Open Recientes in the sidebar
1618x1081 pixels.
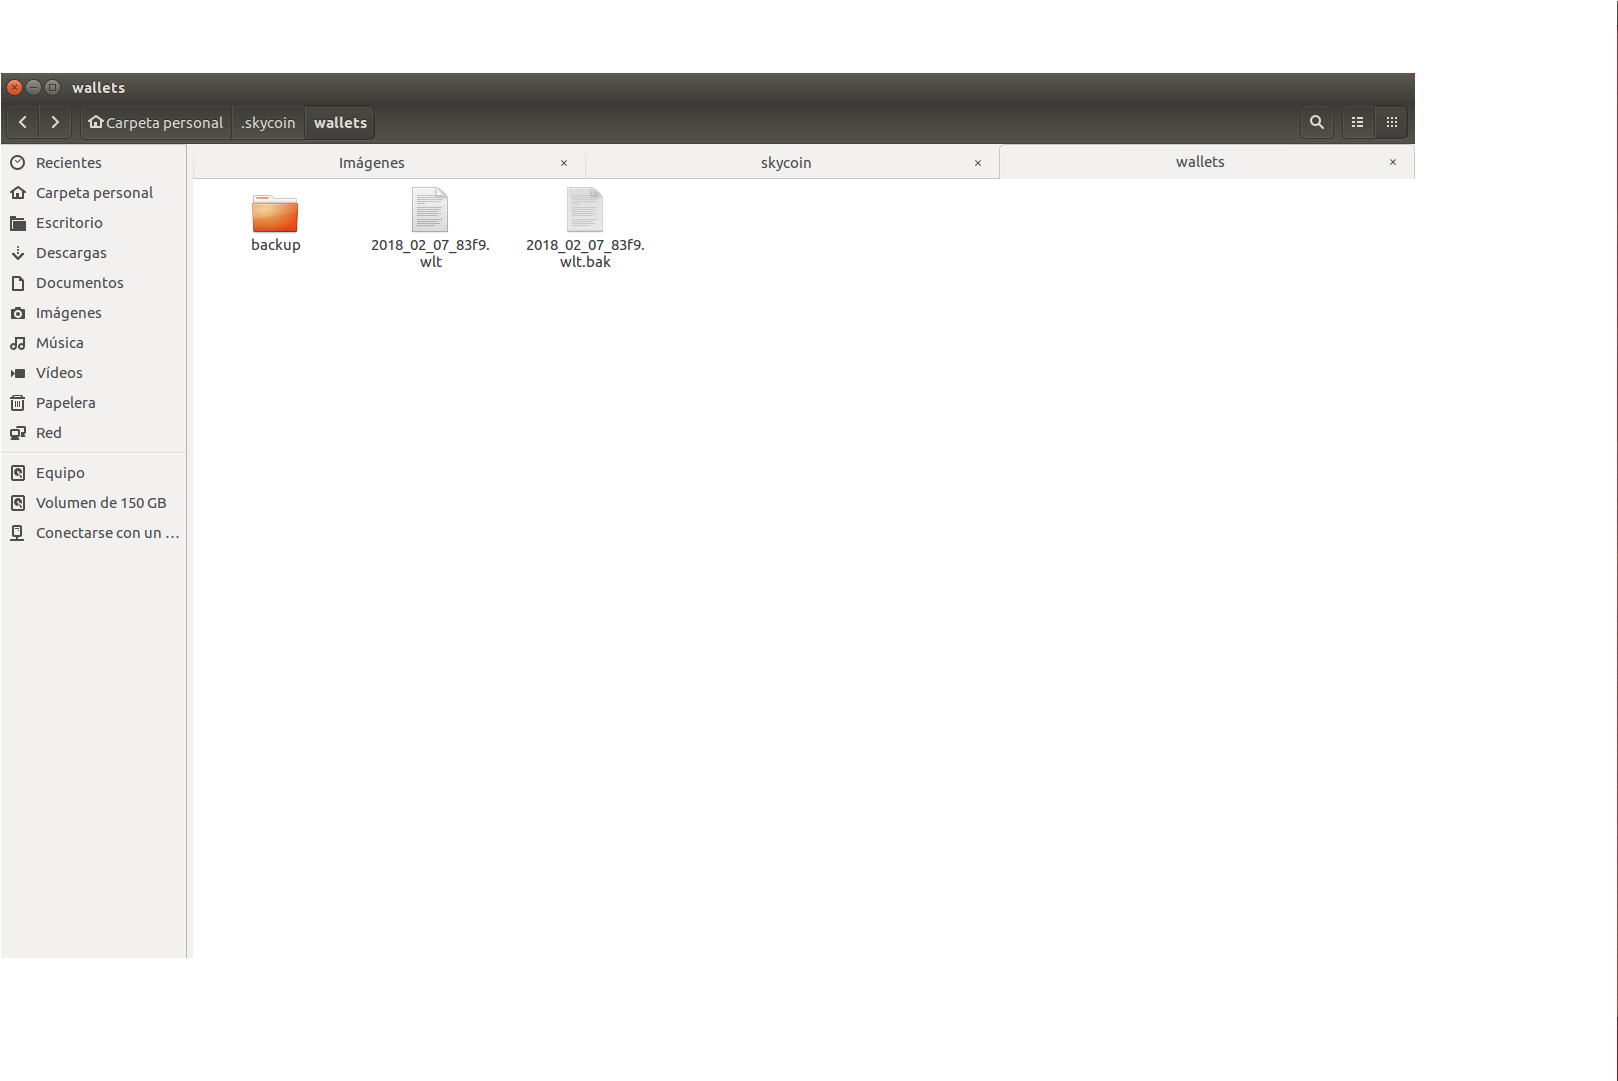tap(93, 162)
